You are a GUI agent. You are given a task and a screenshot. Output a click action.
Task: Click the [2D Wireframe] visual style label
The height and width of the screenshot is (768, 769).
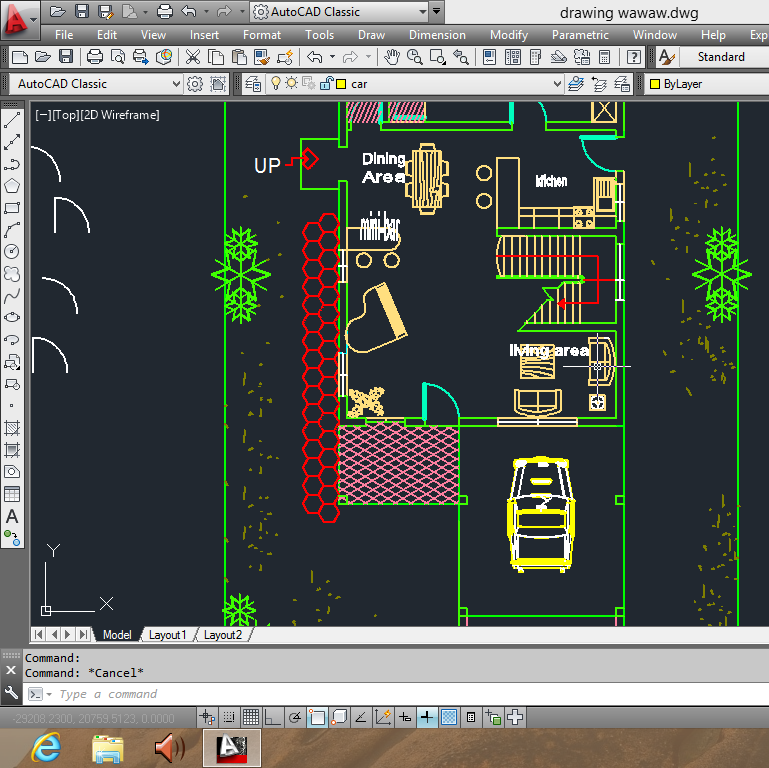pyautogui.click(x=119, y=115)
